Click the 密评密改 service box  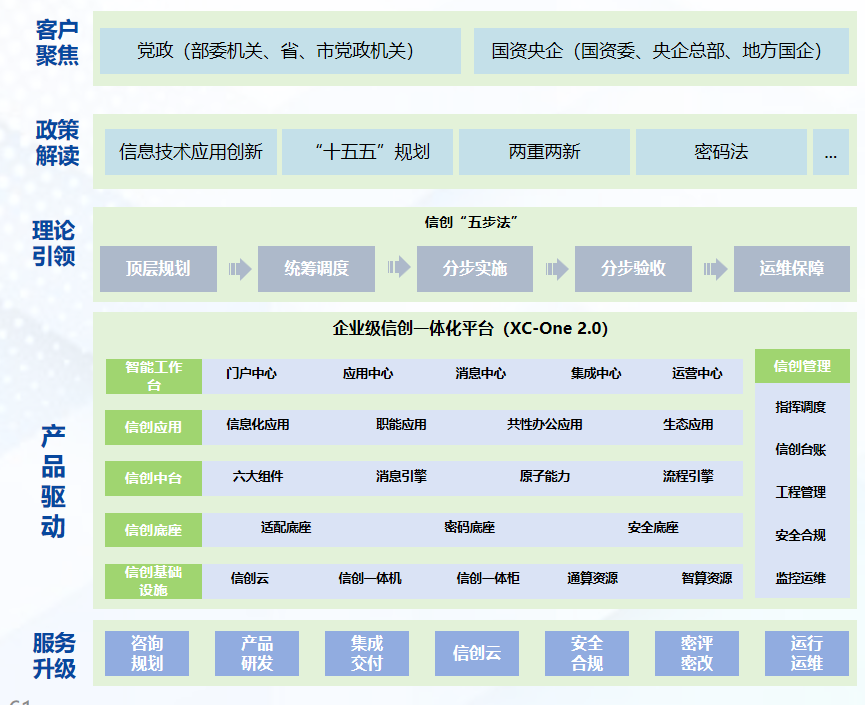[696, 653]
